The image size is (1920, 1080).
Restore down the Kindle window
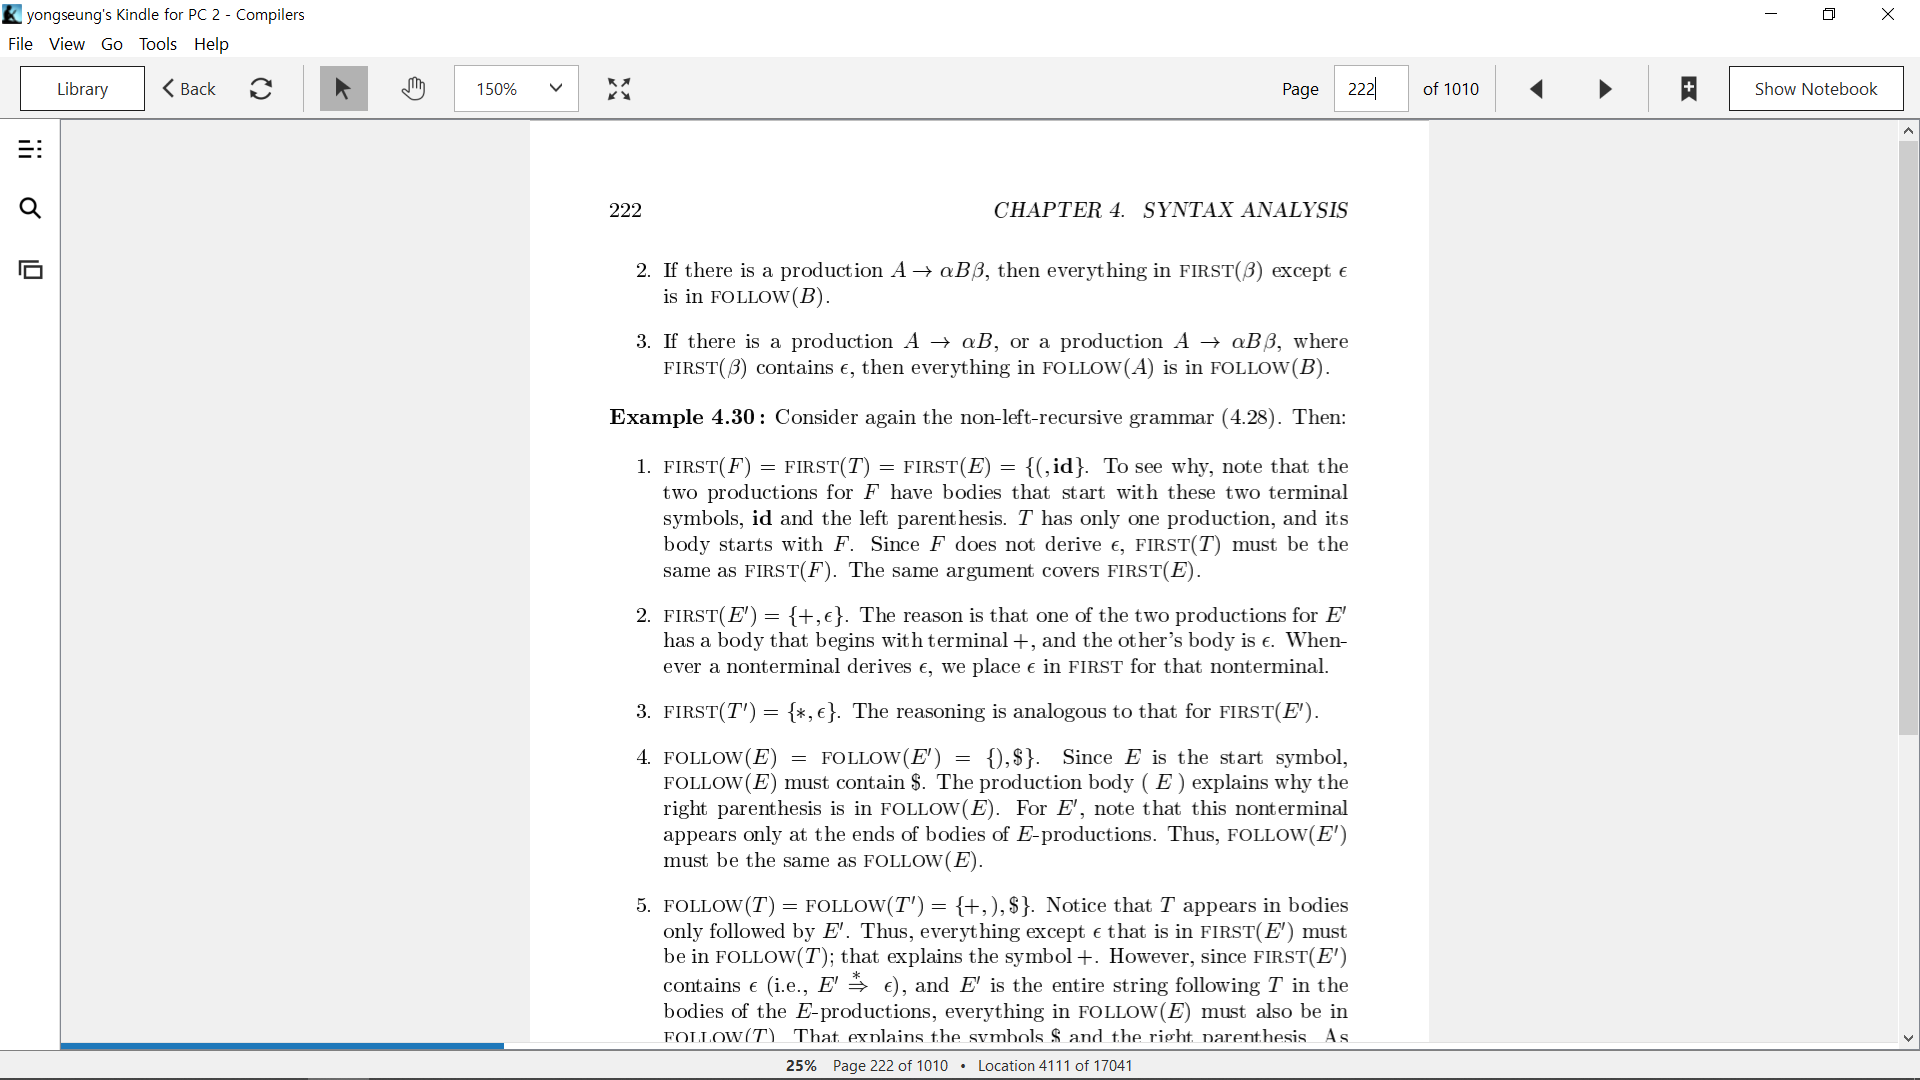coord(1829,14)
